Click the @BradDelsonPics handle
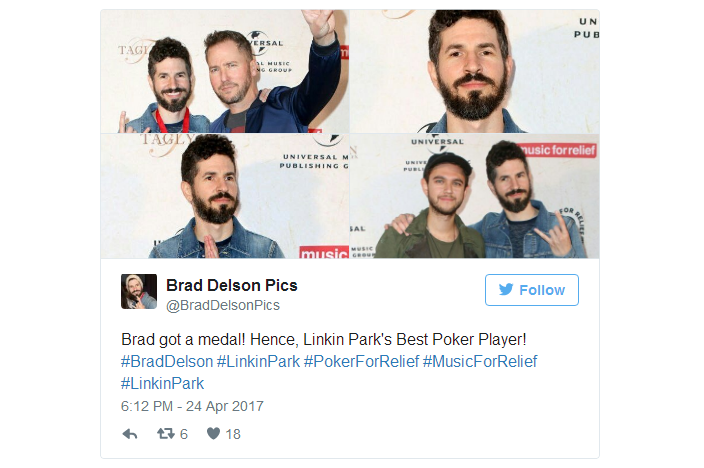Viewport: 704px width, 468px height. point(223,305)
